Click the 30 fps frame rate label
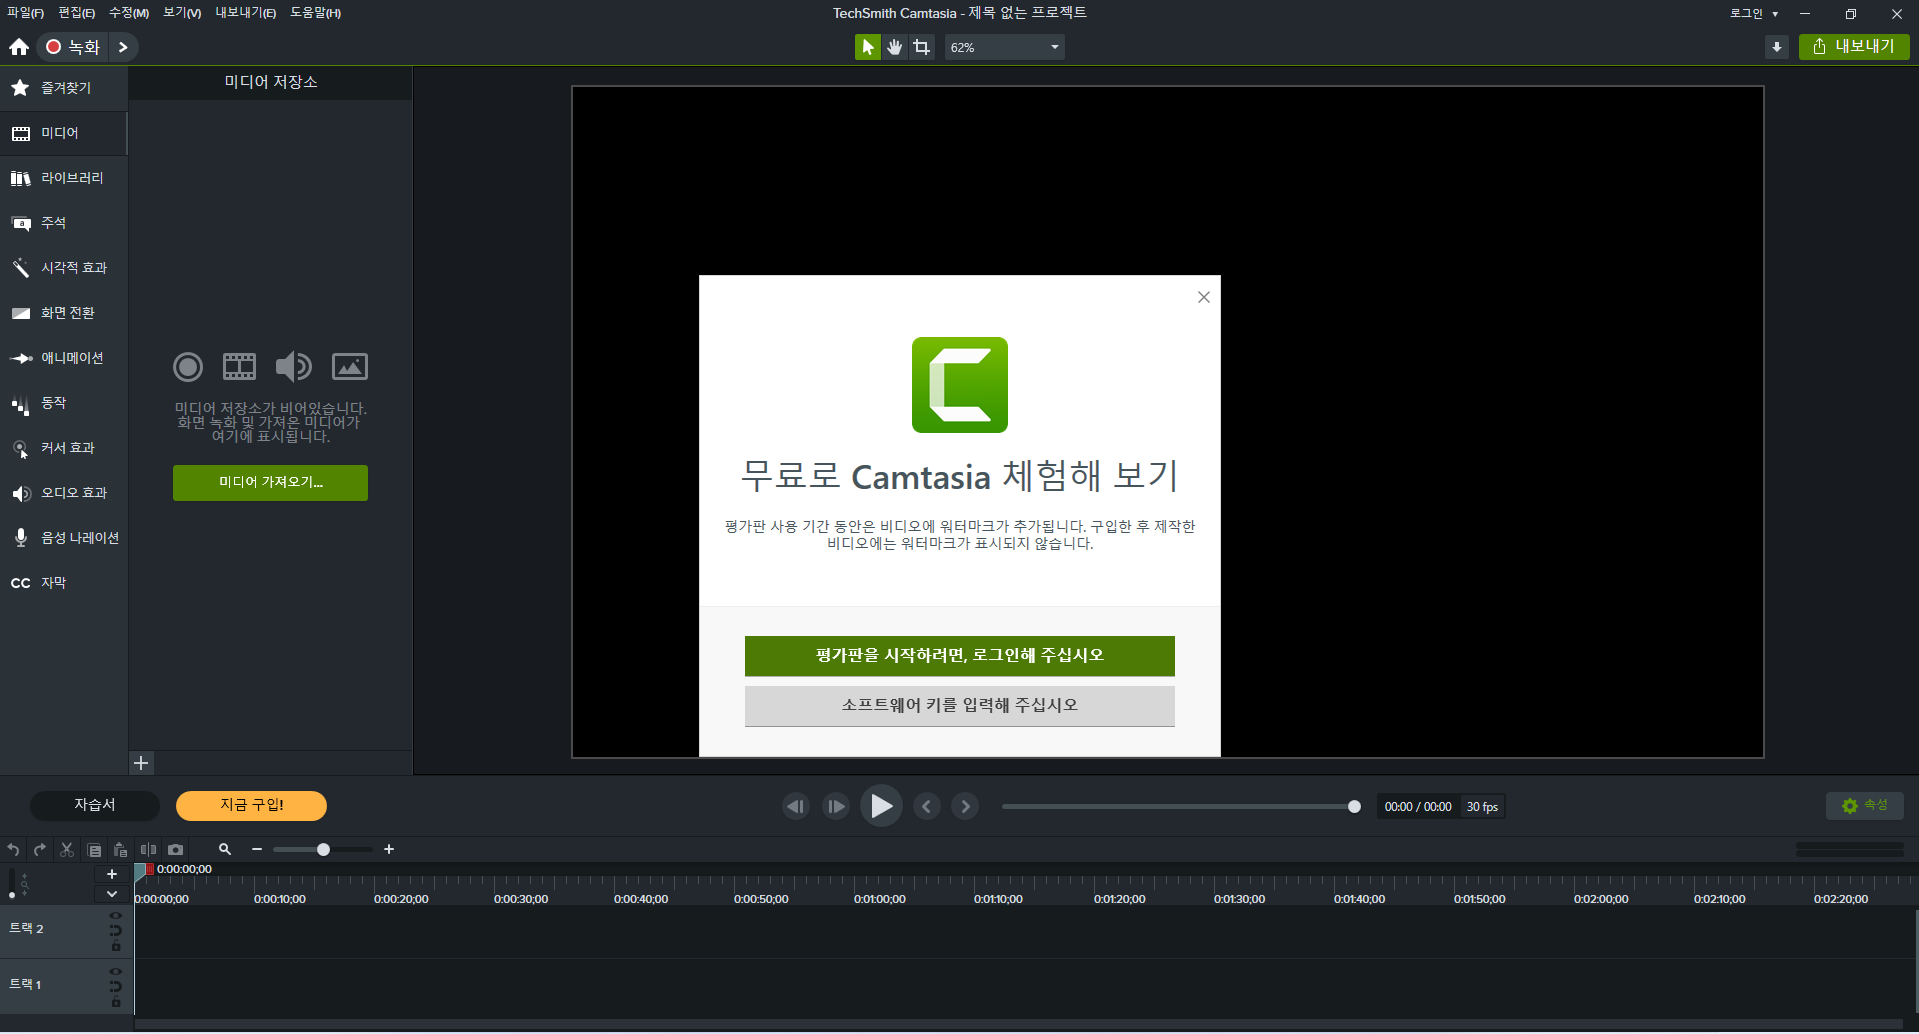The width and height of the screenshot is (1919, 1034). click(x=1482, y=807)
